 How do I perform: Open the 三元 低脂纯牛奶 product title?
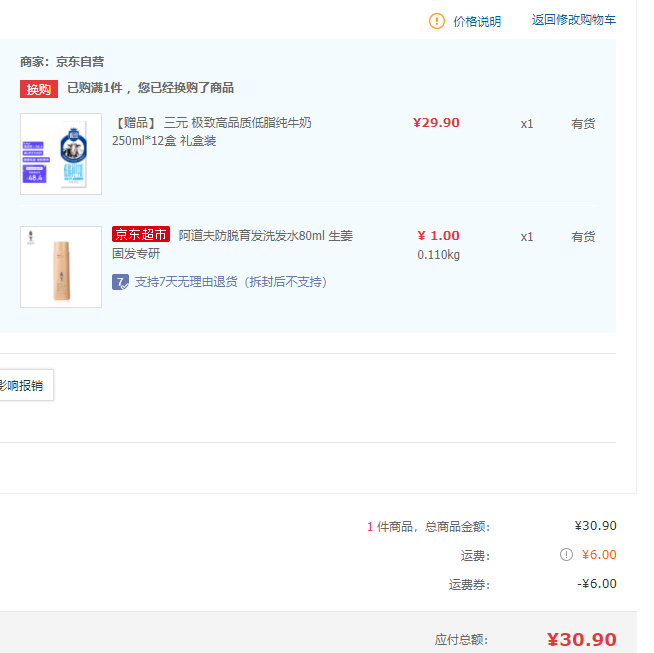pyautogui.click(x=211, y=132)
